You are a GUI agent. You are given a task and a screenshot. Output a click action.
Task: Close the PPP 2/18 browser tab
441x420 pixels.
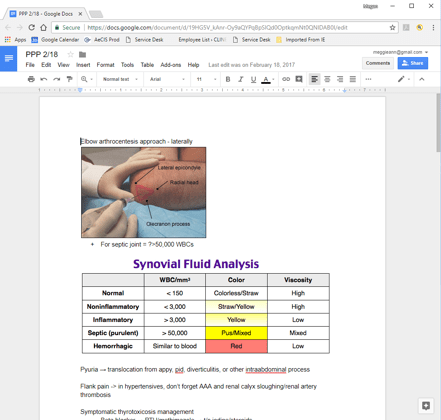[x=80, y=14]
